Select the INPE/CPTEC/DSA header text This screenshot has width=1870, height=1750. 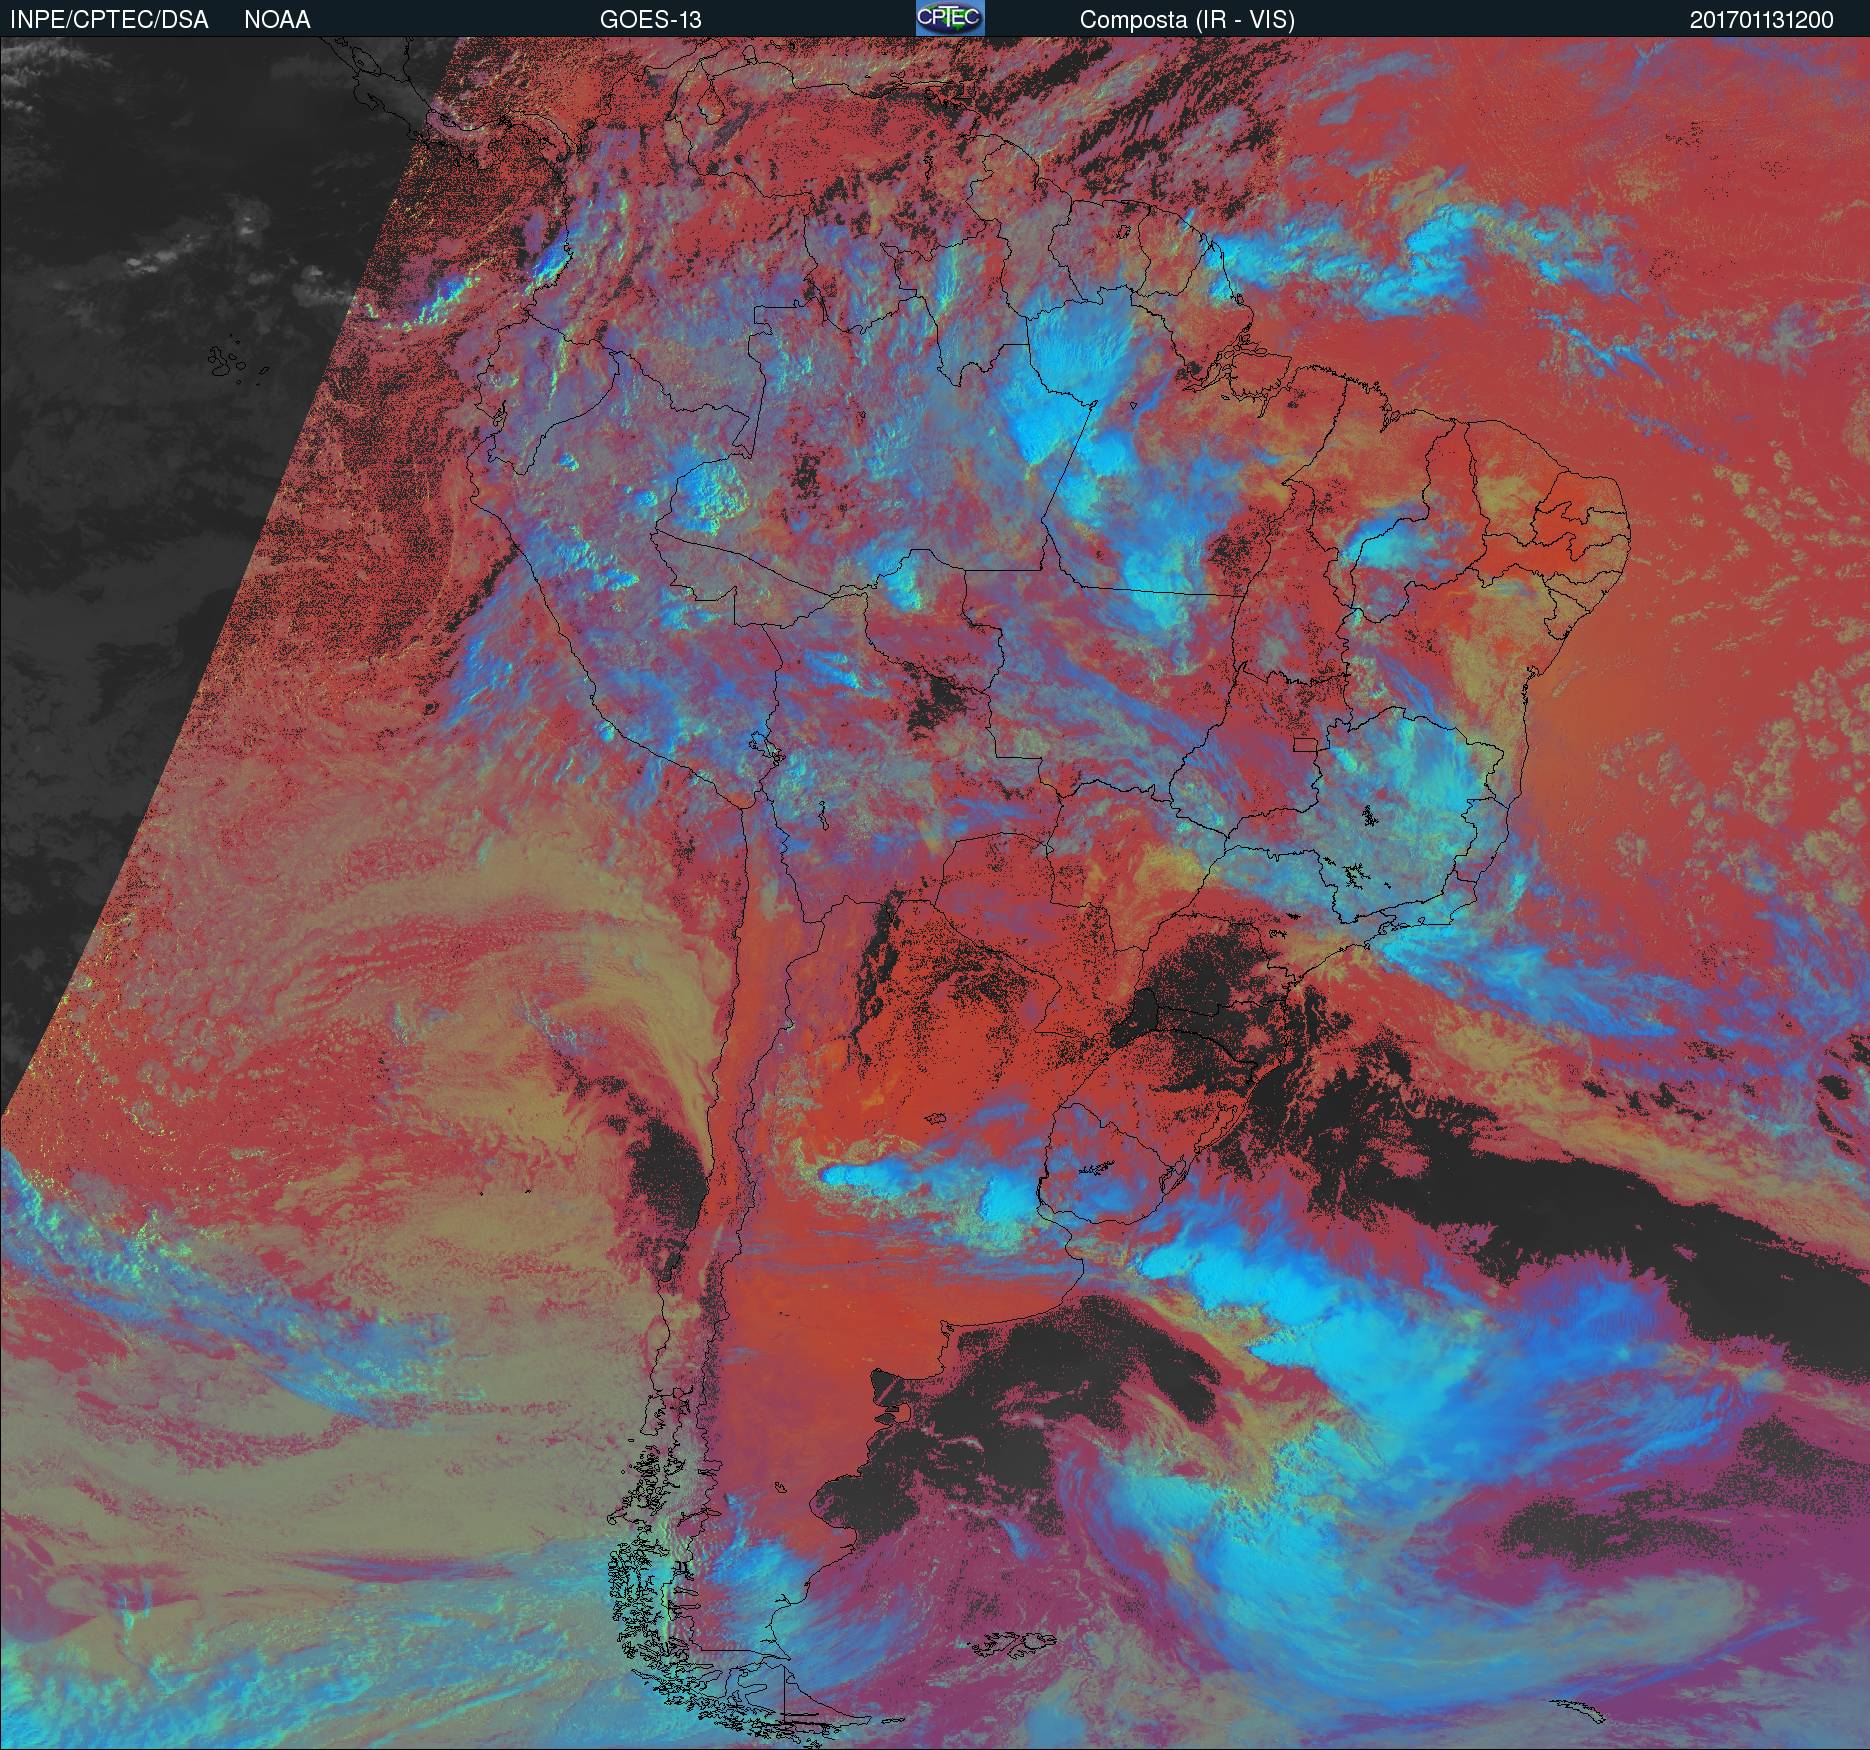[x=109, y=20]
